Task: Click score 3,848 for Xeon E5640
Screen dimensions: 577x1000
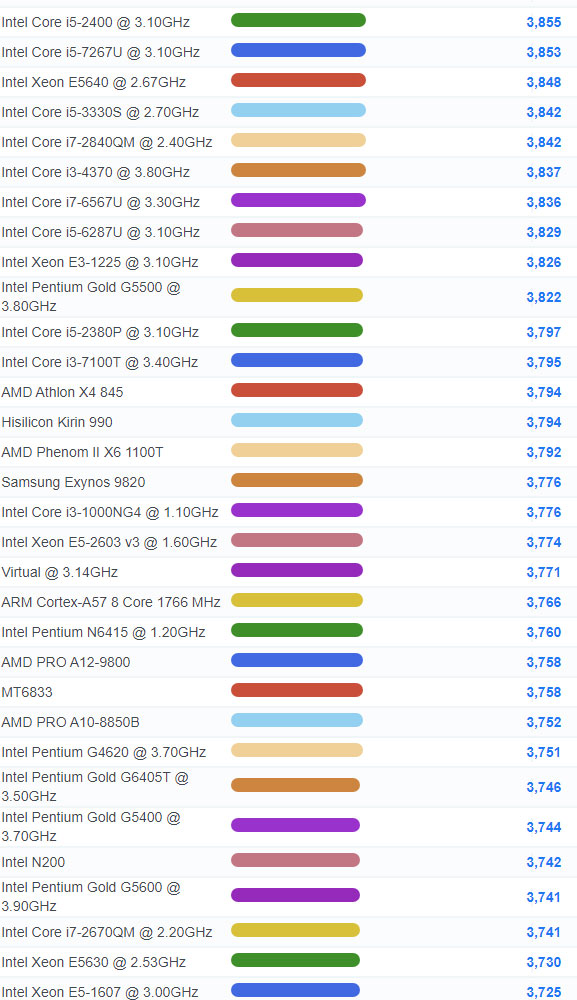Action: coord(544,82)
